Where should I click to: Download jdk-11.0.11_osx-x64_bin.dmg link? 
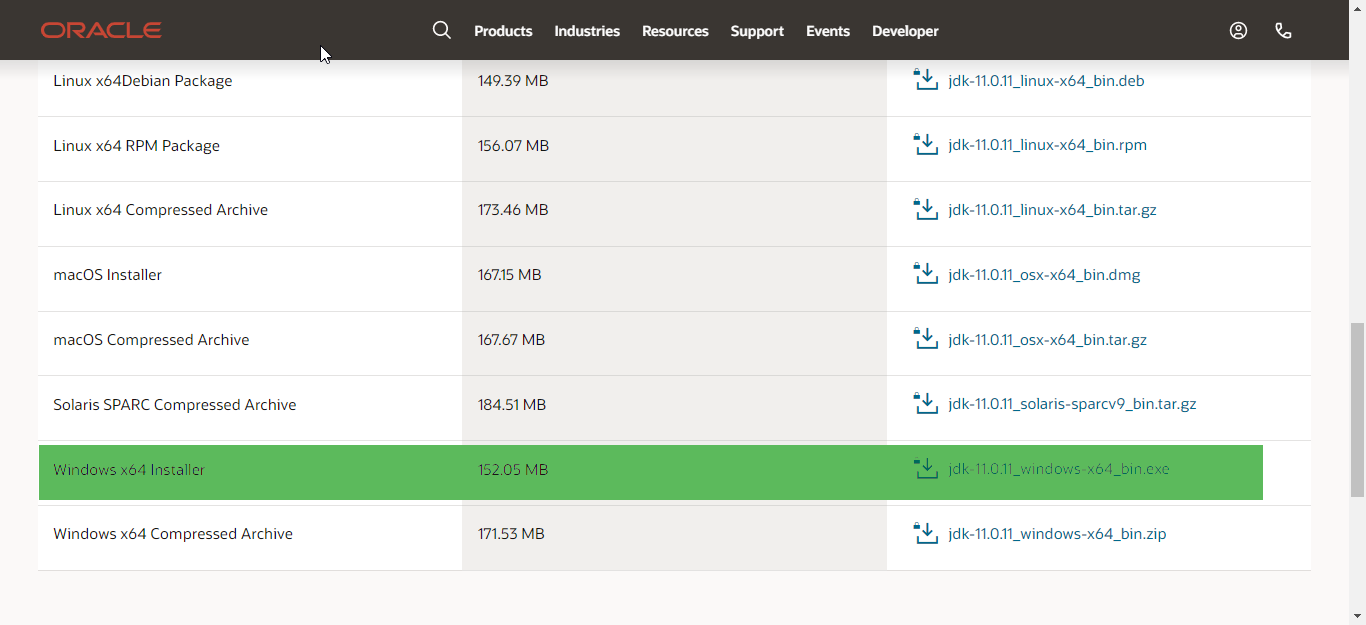coord(1044,275)
